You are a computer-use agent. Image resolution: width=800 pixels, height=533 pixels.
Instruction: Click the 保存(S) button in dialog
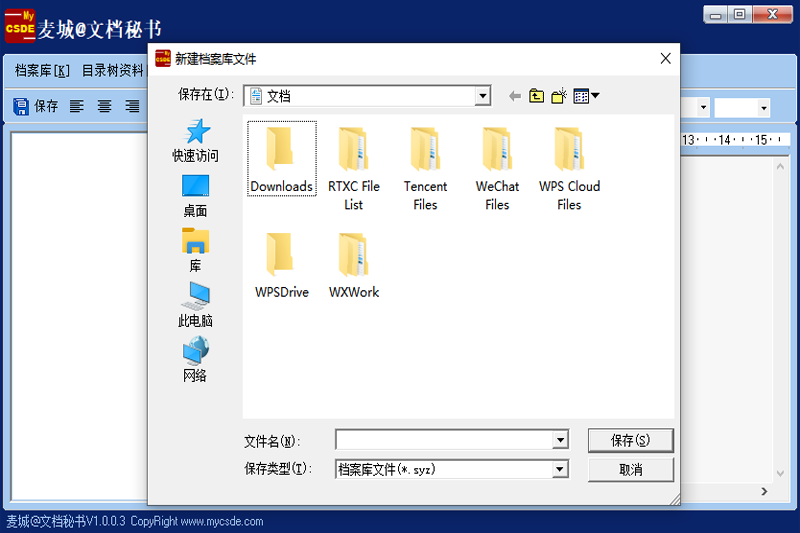pos(631,440)
